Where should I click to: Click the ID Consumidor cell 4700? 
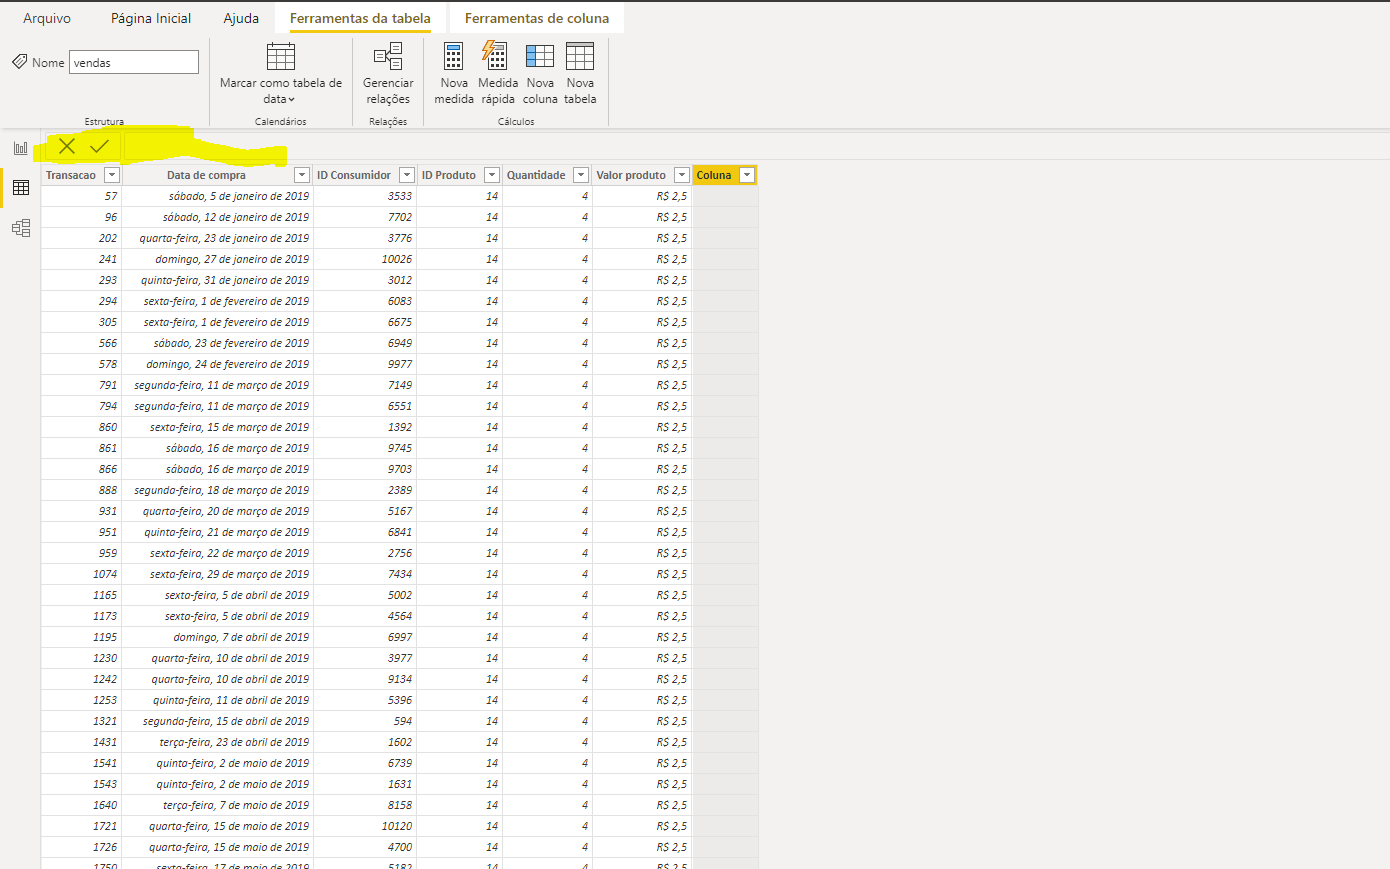click(x=365, y=847)
